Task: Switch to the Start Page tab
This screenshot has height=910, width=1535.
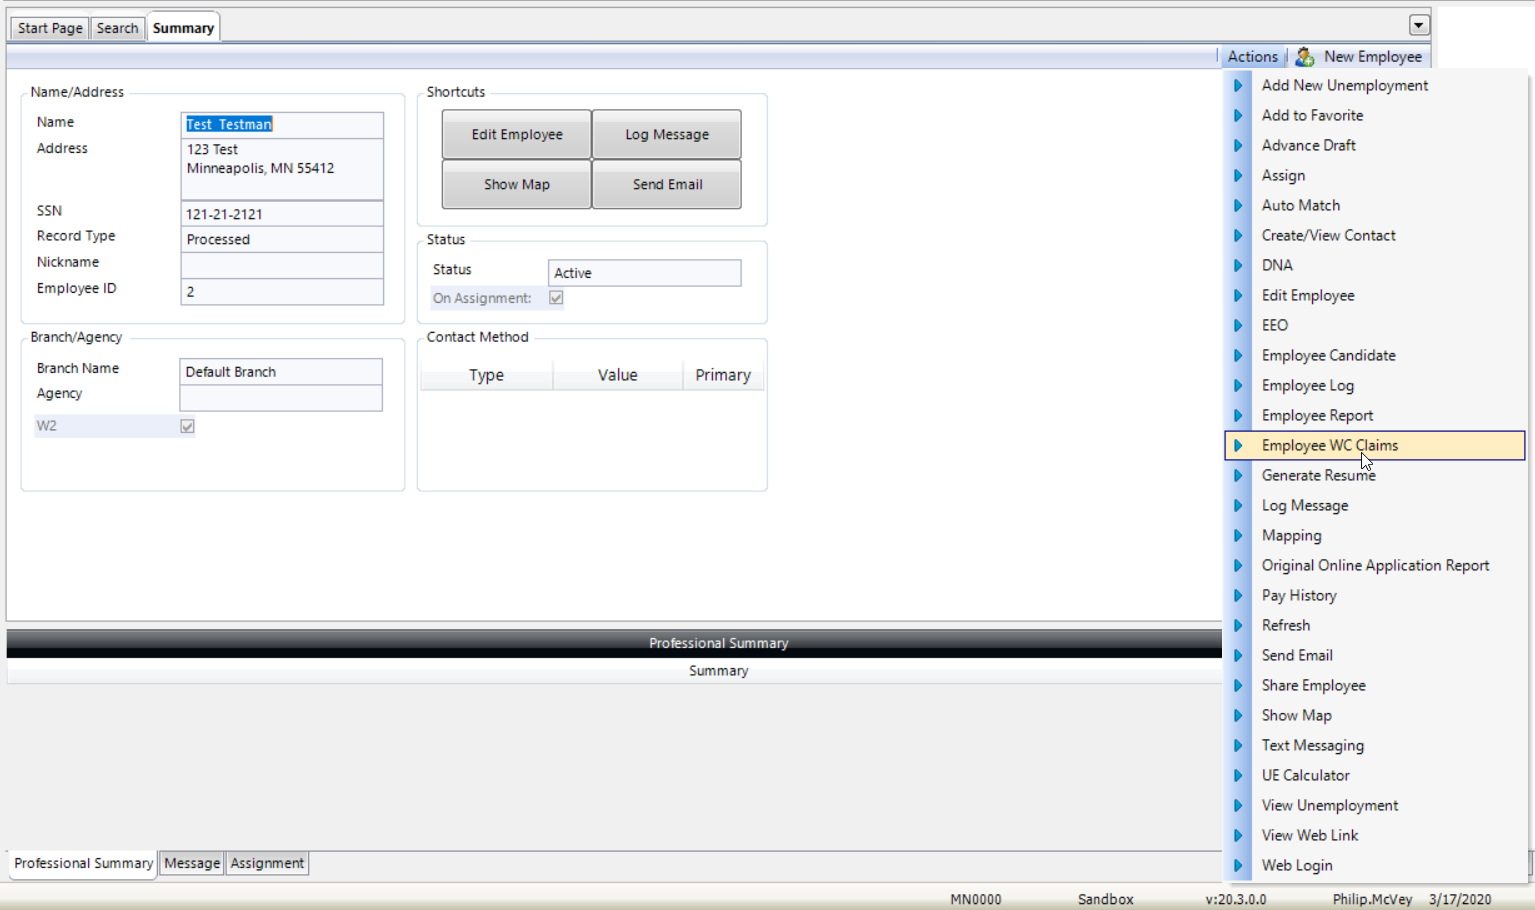Action: [50, 28]
